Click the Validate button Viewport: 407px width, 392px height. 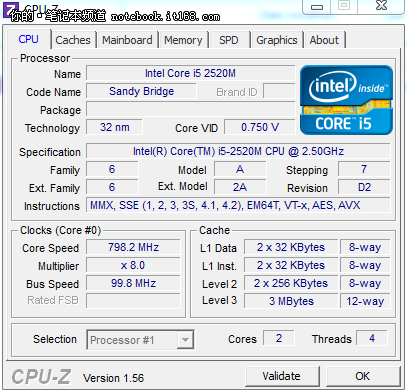tap(282, 376)
